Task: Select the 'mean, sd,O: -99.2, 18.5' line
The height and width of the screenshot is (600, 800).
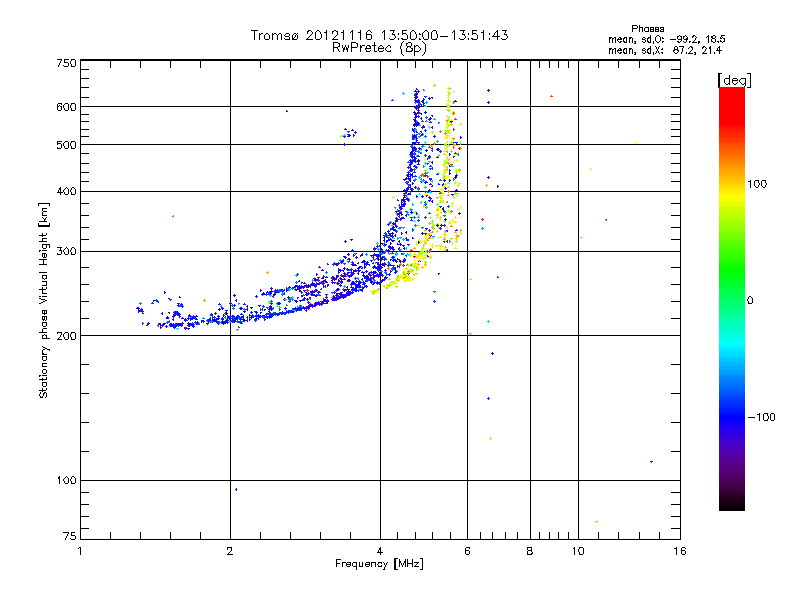Action: [666, 39]
